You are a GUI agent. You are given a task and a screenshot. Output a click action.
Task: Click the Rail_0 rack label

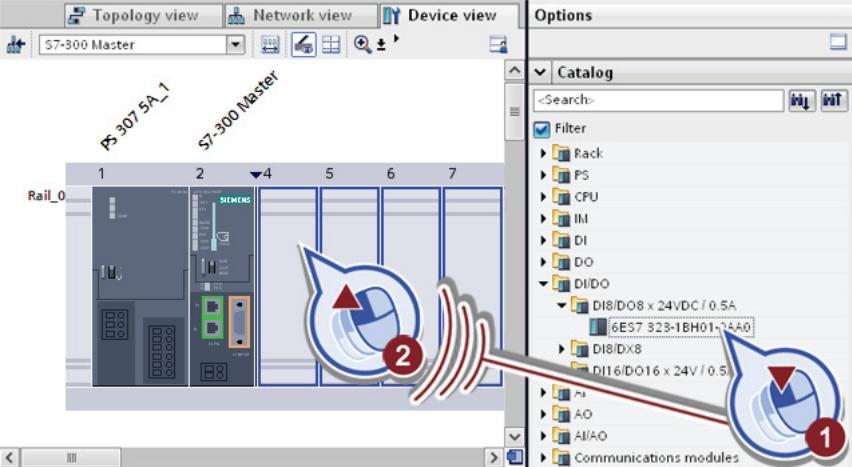pyautogui.click(x=46, y=195)
